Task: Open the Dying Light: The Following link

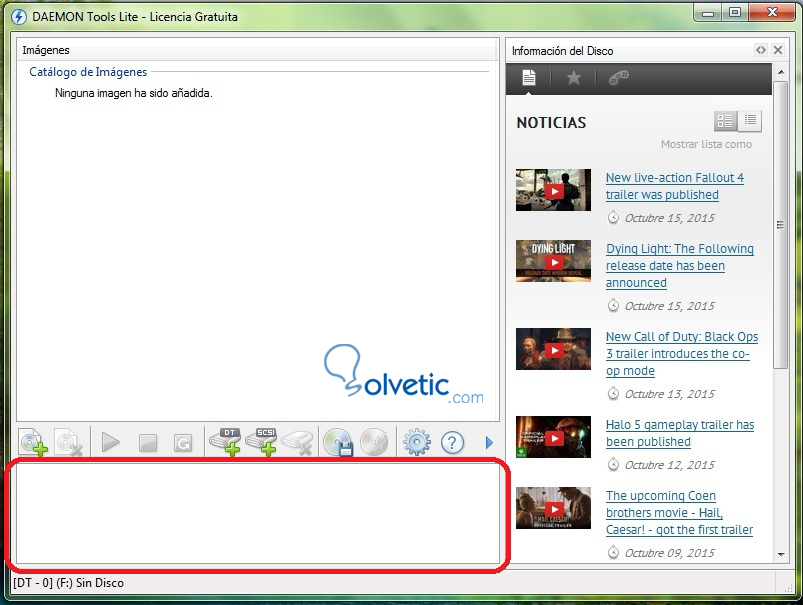Action: (x=680, y=266)
